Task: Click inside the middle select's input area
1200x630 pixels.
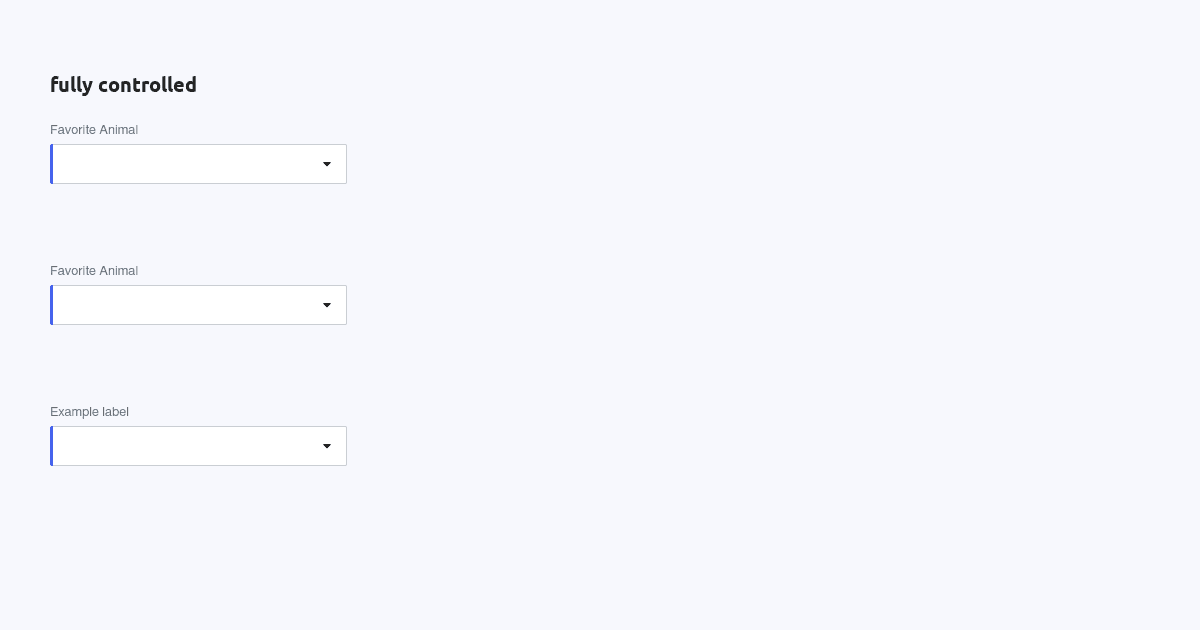Action: (x=180, y=305)
